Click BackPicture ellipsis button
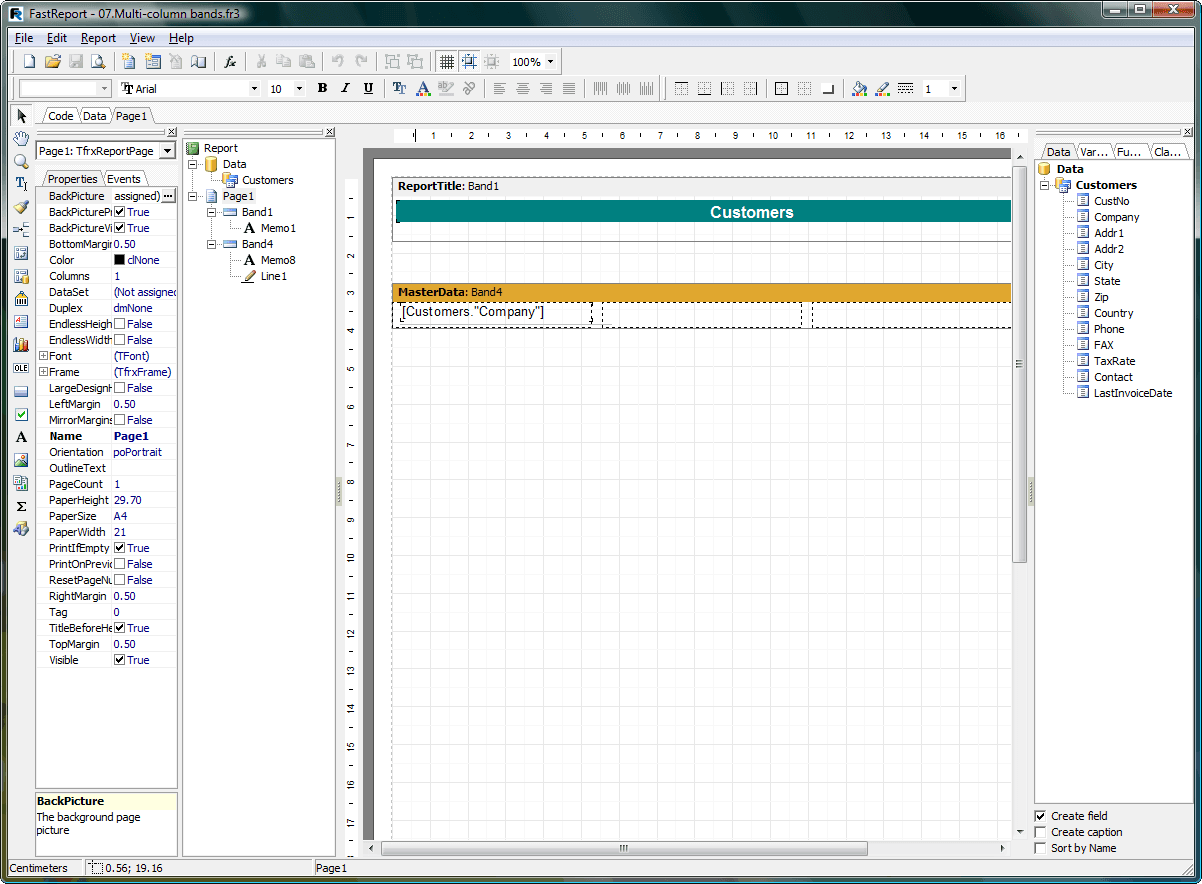This screenshot has height=884, width=1202. [x=168, y=196]
